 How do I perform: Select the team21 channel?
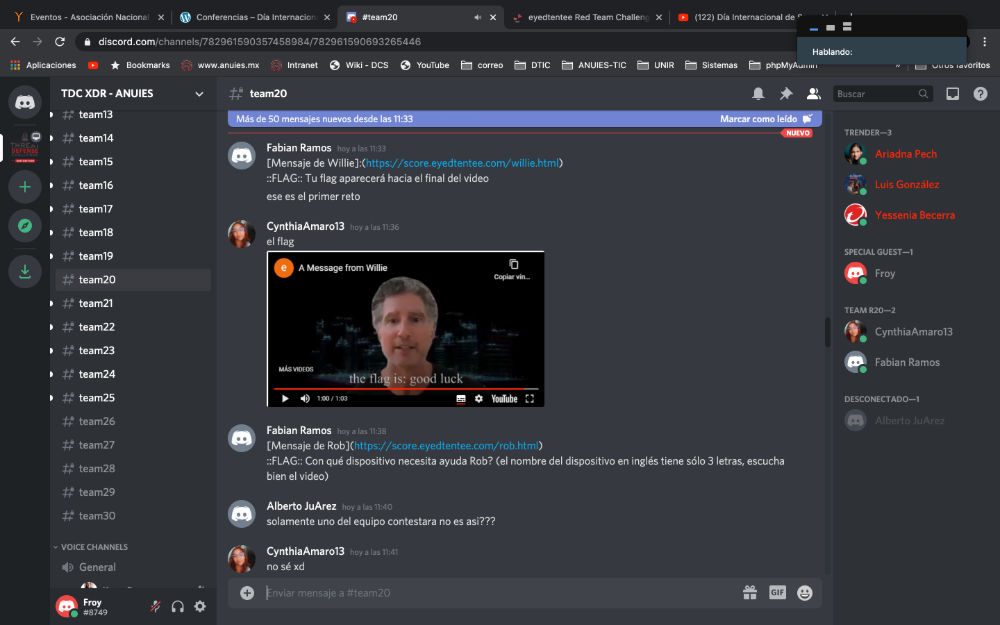(x=96, y=303)
